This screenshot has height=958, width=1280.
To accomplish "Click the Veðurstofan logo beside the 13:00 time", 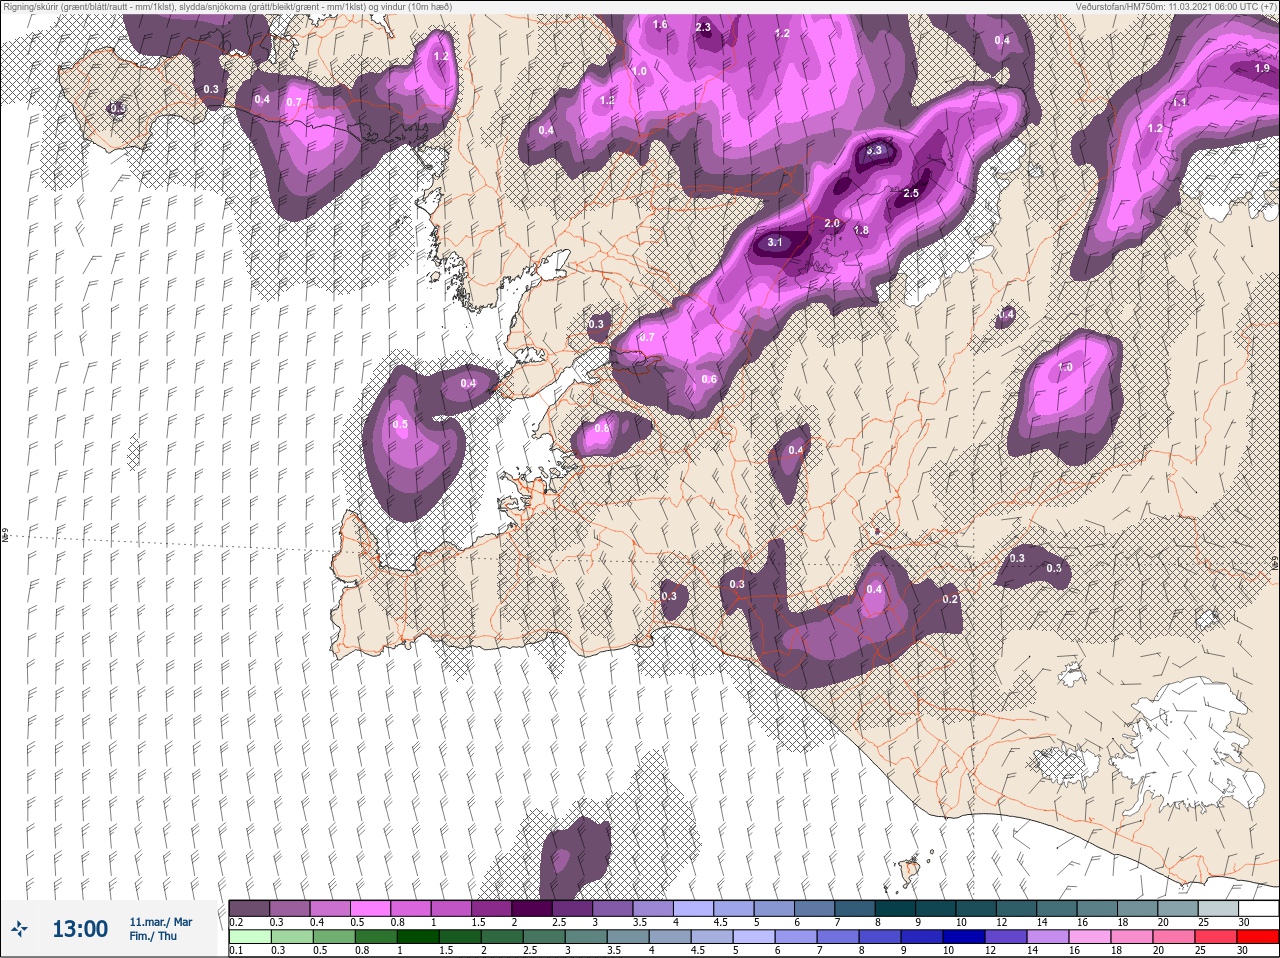I will (19, 930).
